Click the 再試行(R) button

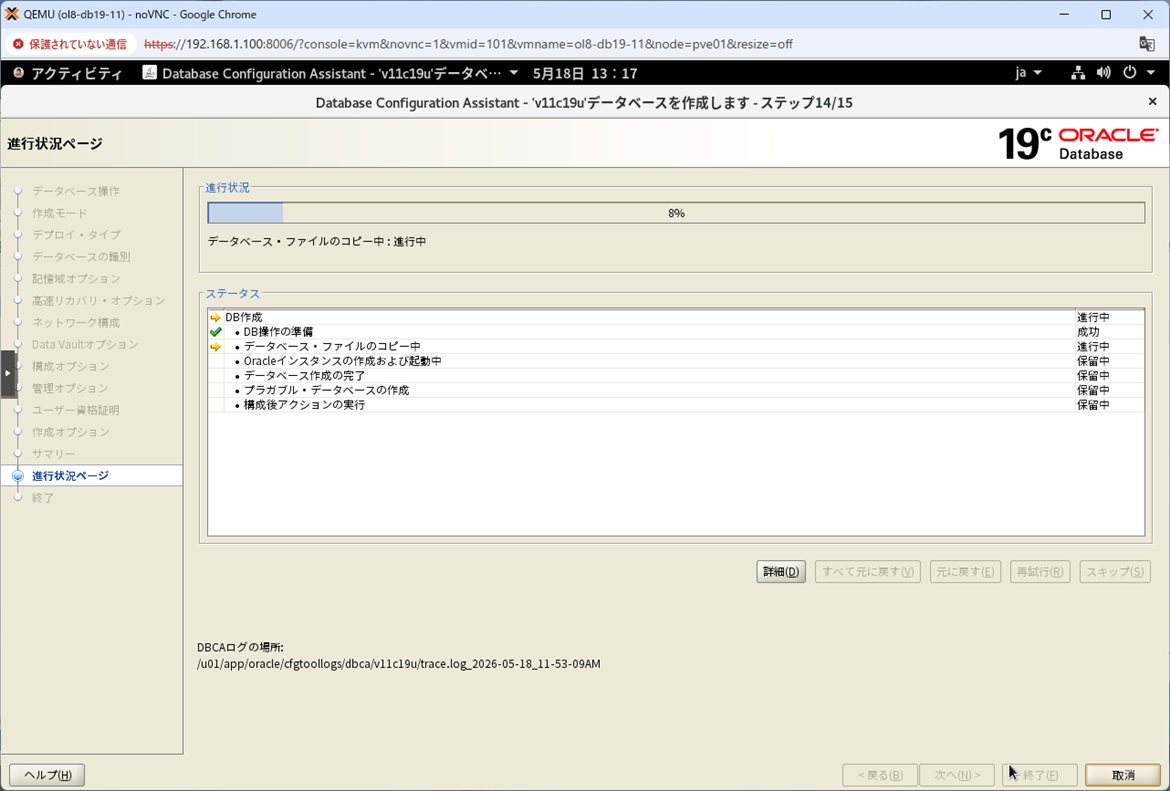(1040, 572)
